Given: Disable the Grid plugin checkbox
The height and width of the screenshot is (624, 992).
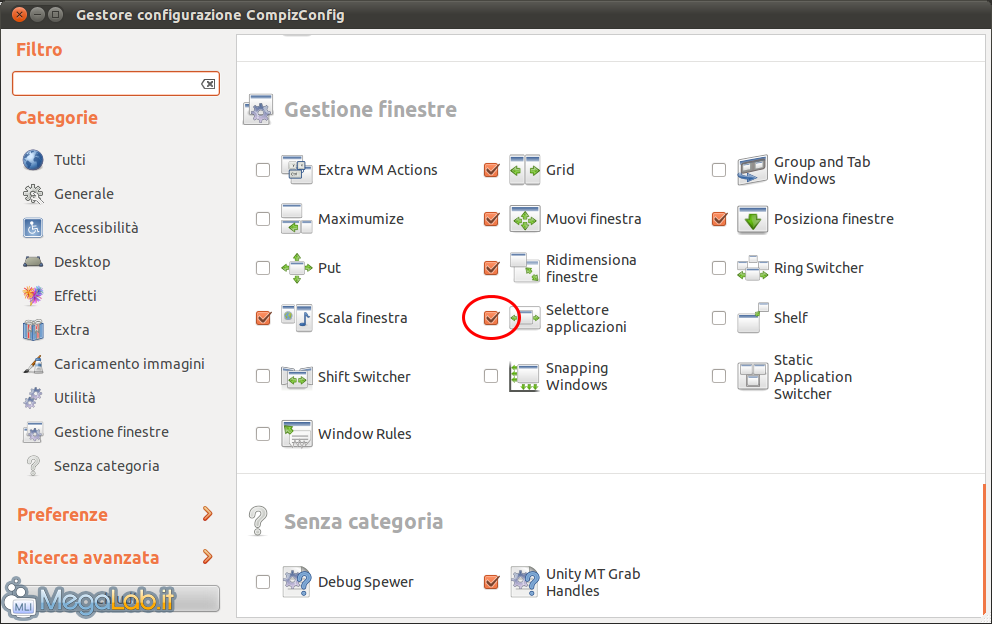Looking at the screenshot, I should (491, 170).
